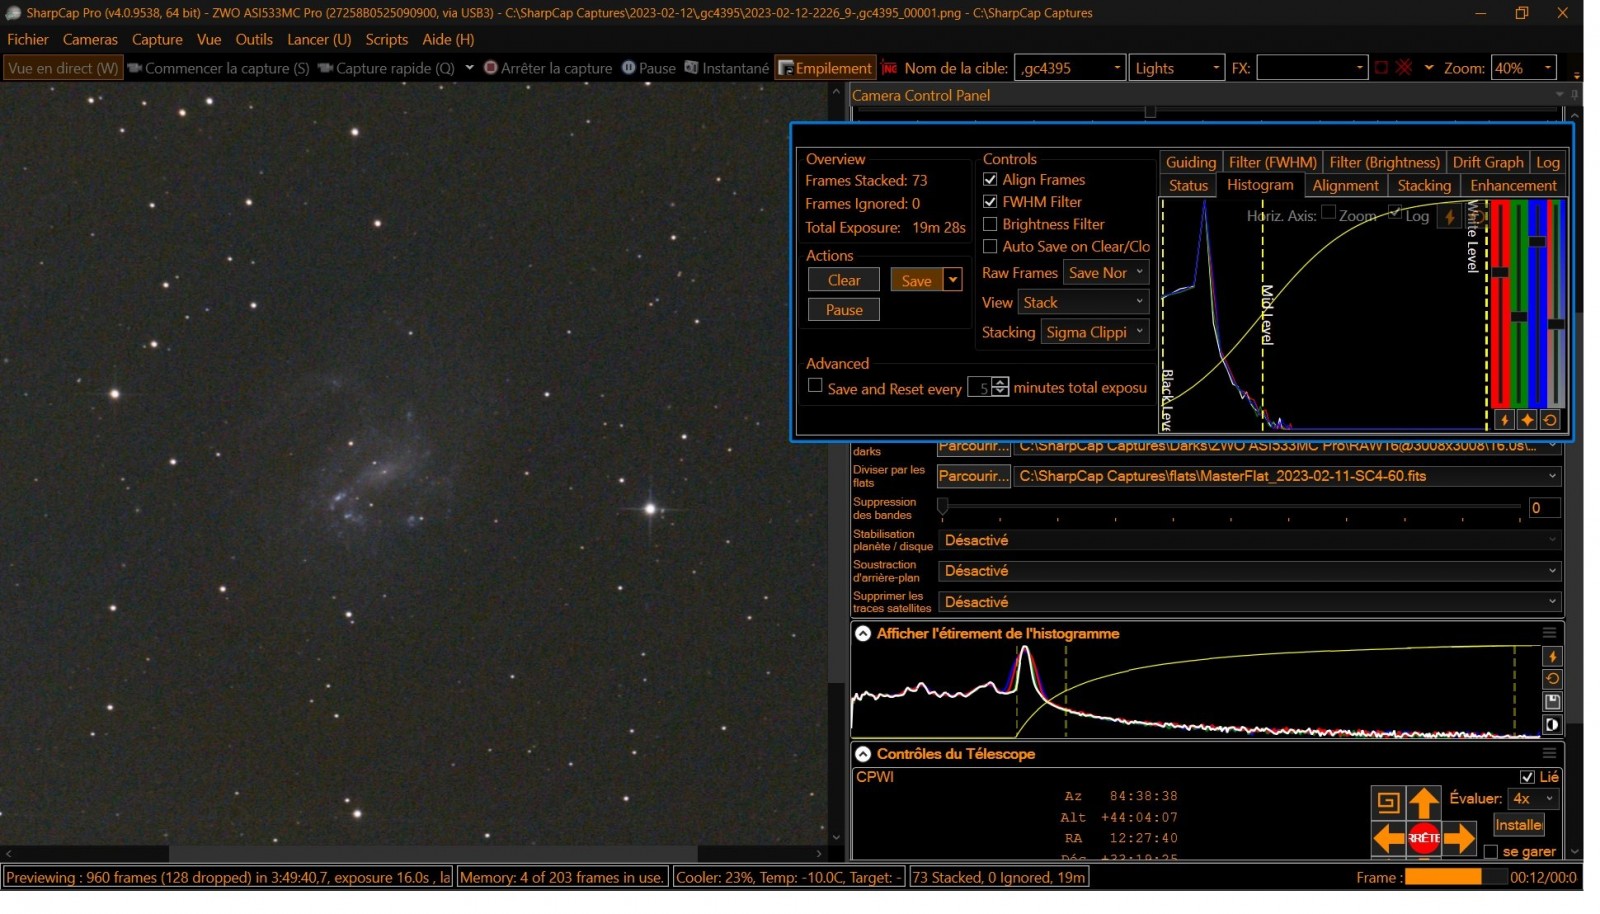Image resolution: width=1600 pixels, height=914 pixels.
Task: Enable the Save and Reset every checkbox
Action: pos(815,386)
